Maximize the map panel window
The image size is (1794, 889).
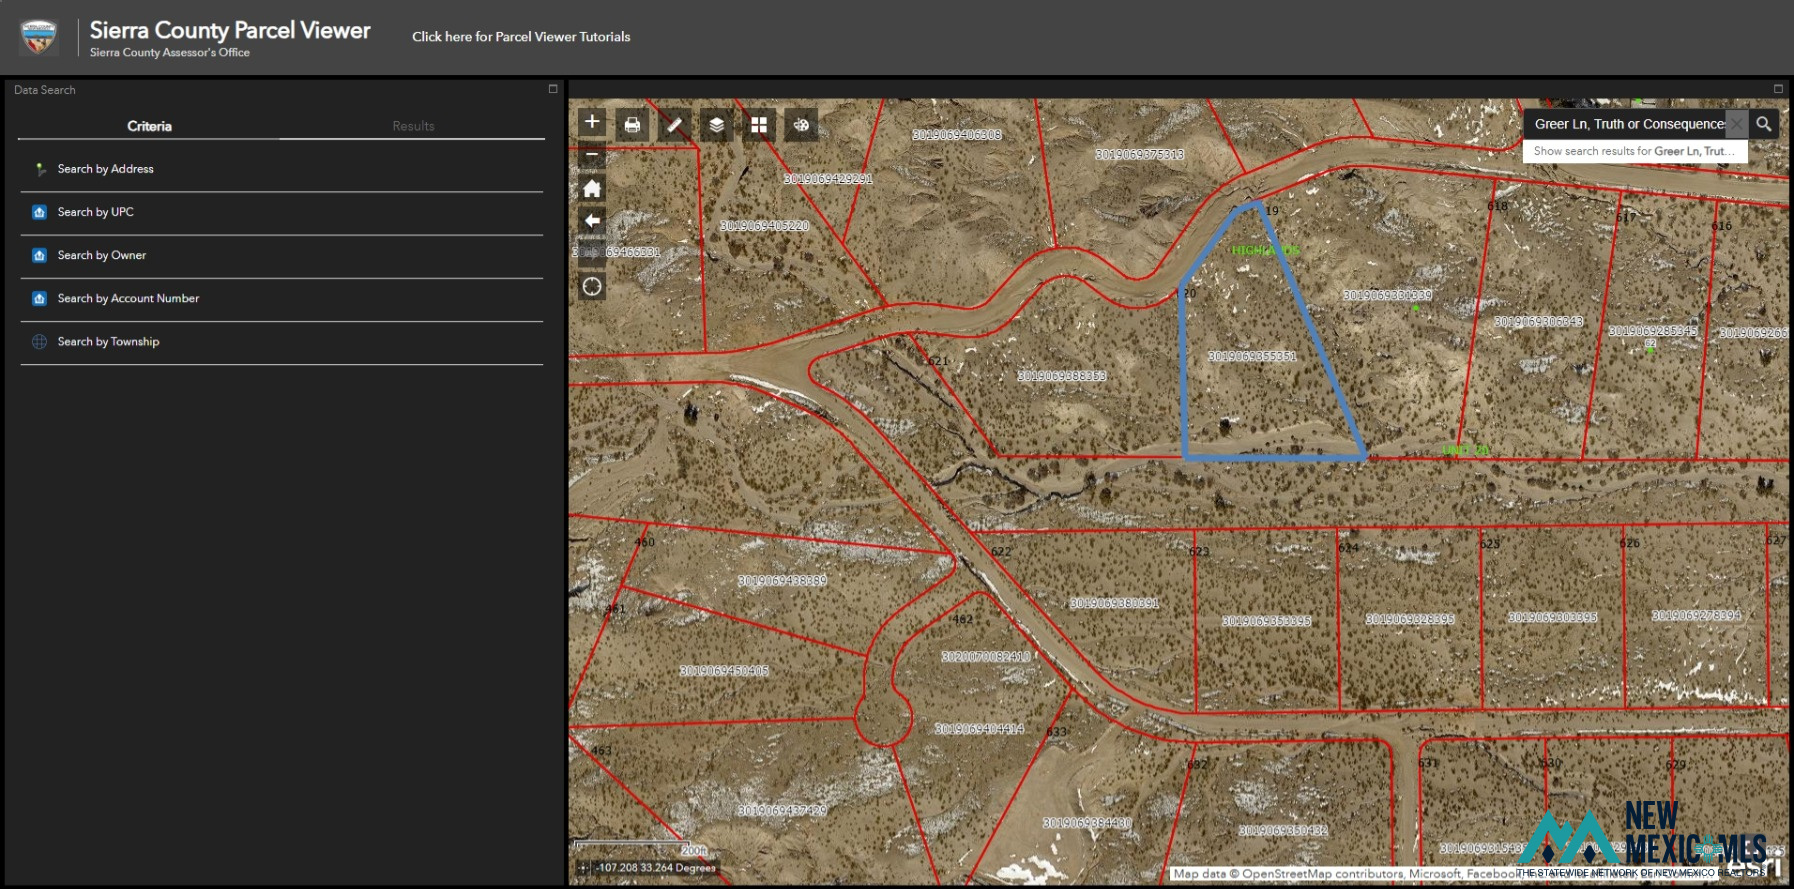click(x=1778, y=89)
